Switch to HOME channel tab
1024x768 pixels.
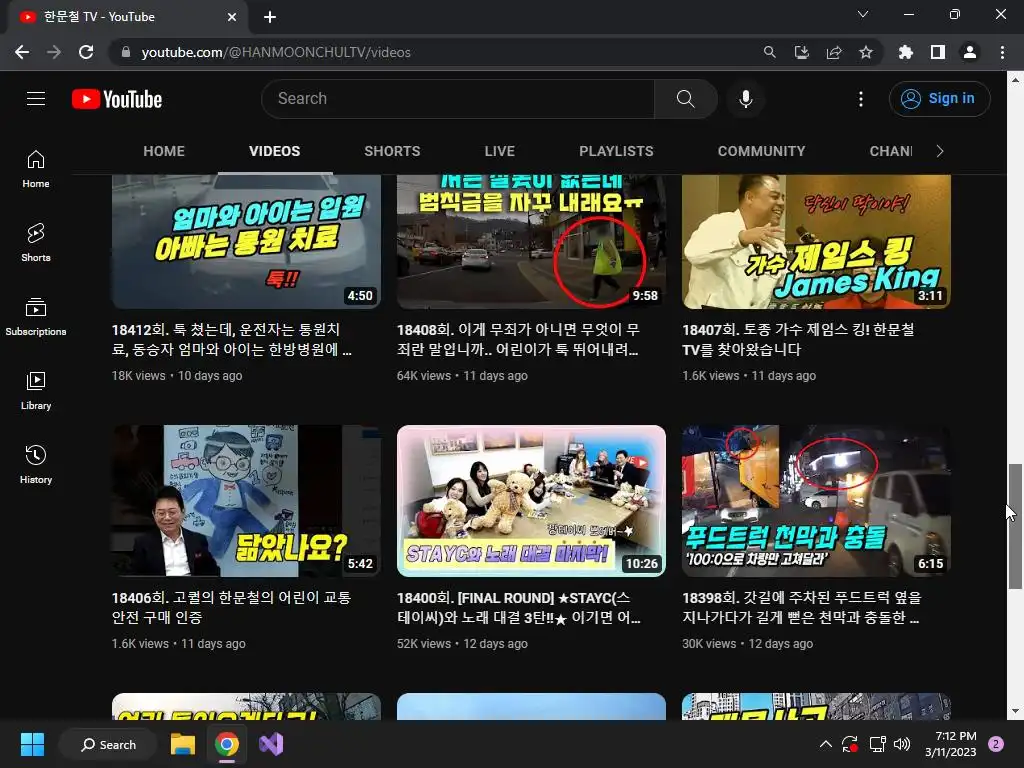[164, 151]
